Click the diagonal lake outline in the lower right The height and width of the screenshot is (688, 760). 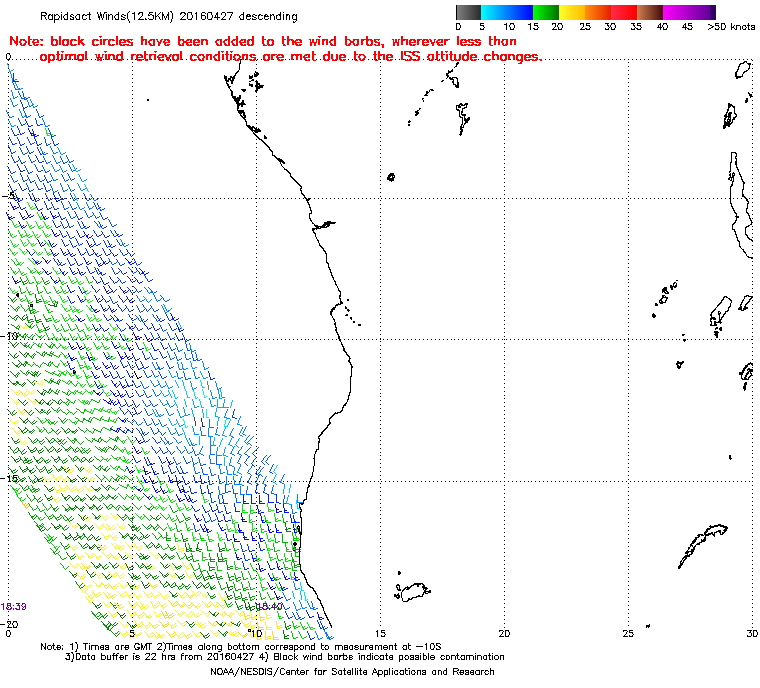coord(702,545)
